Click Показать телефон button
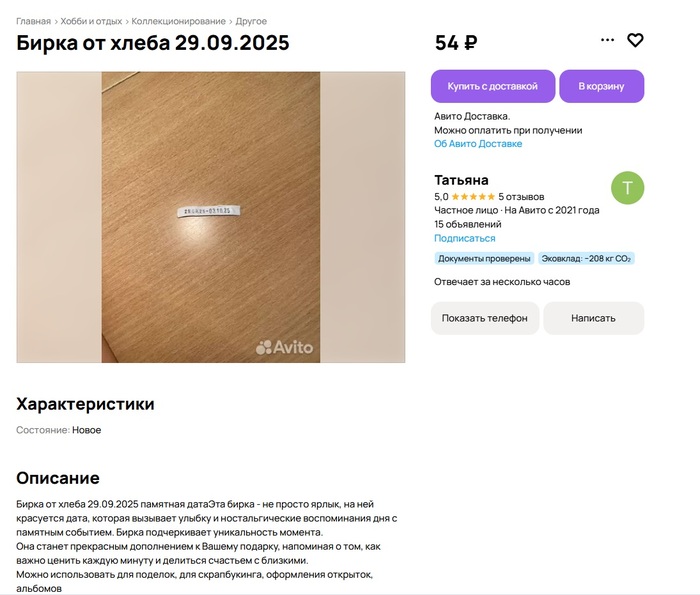 pos(485,318)
